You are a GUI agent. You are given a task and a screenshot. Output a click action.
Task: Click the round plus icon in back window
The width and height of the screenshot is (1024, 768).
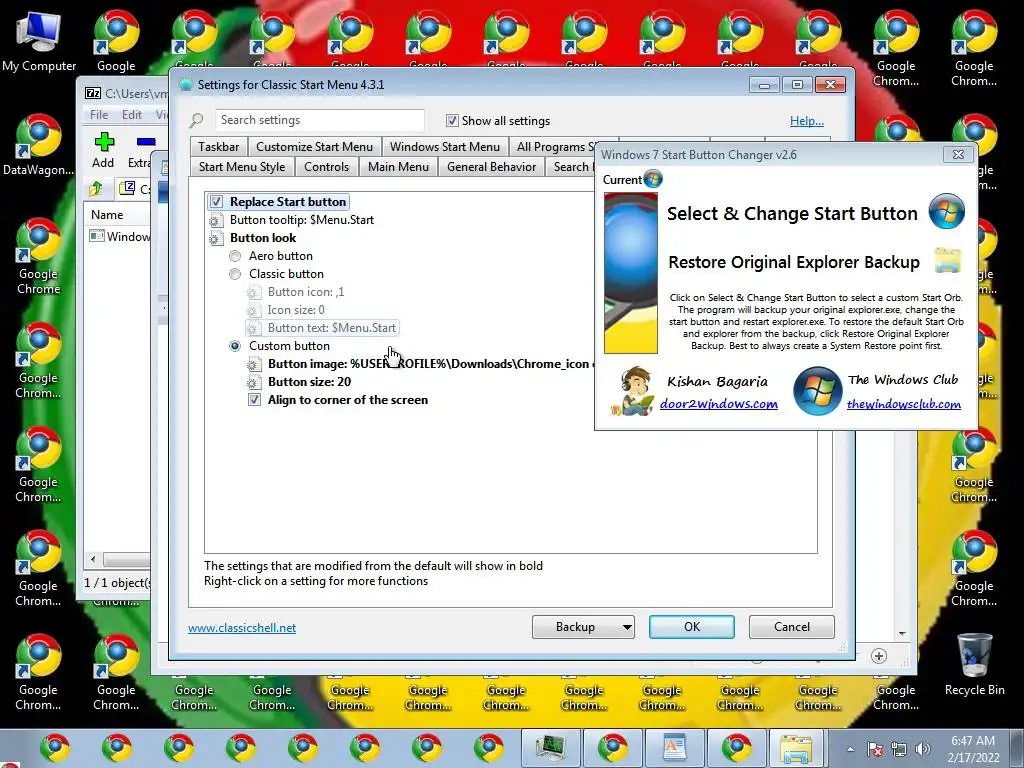[879, 656]
